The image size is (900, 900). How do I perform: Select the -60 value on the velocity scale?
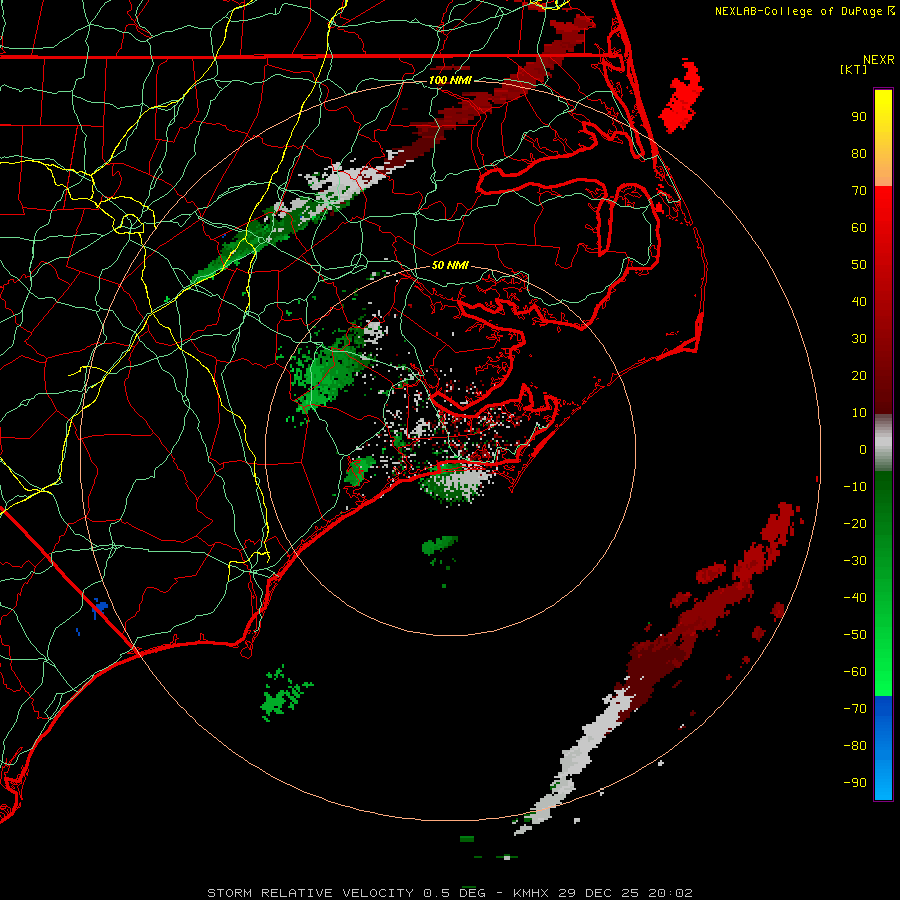[x=855, y=672]
